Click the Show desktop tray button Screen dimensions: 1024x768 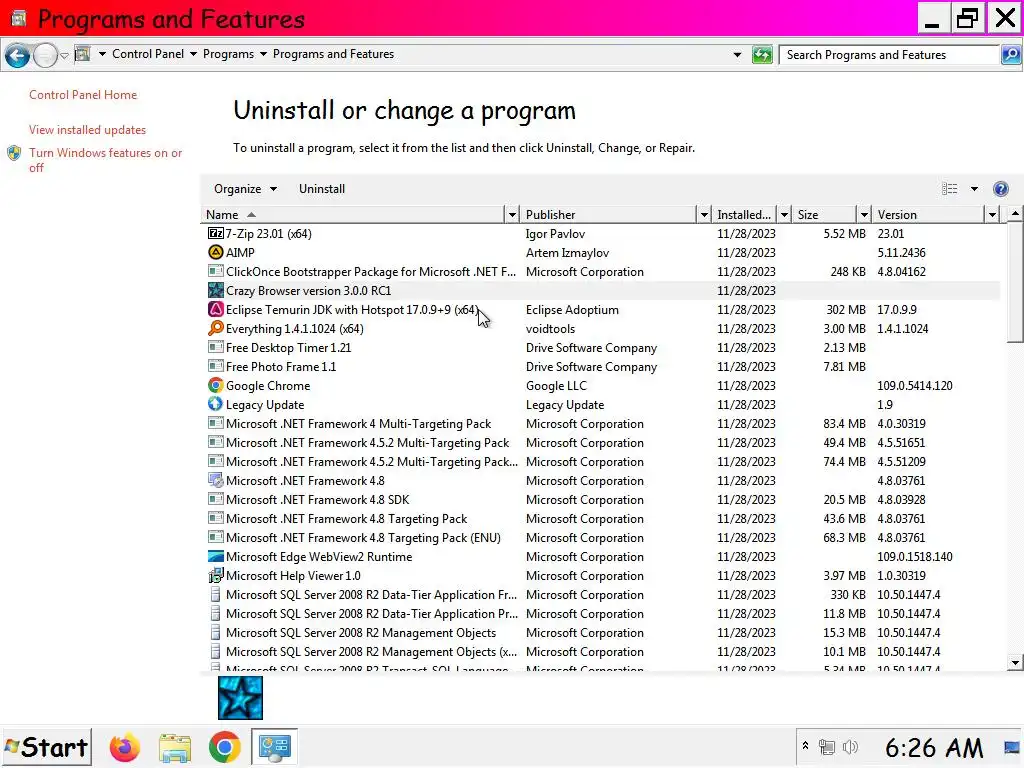tap(1012, 747)
